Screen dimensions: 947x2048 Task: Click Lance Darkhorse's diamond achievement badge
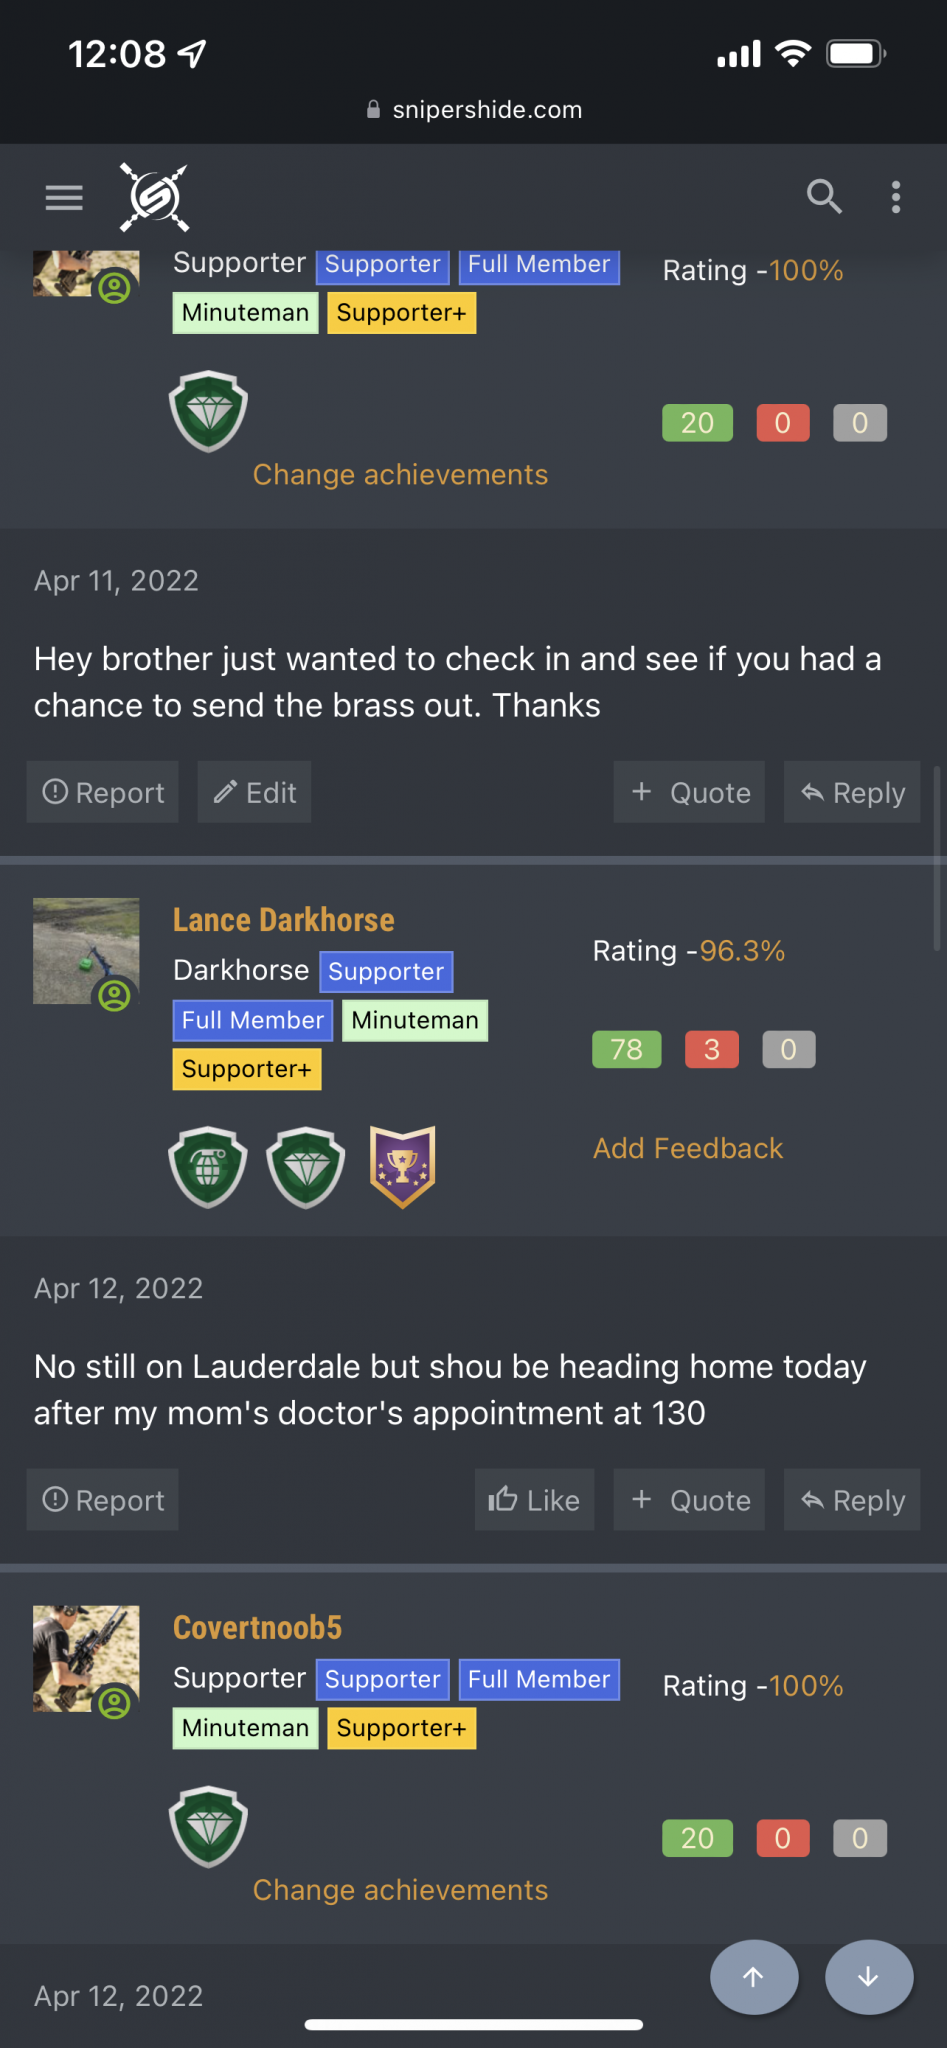coord(306,1167)
